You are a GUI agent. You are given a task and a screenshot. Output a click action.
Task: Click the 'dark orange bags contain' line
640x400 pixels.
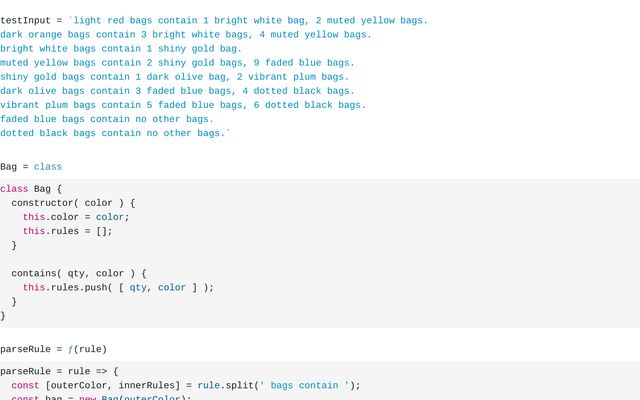pyautogui.click(x=186, y=35)
